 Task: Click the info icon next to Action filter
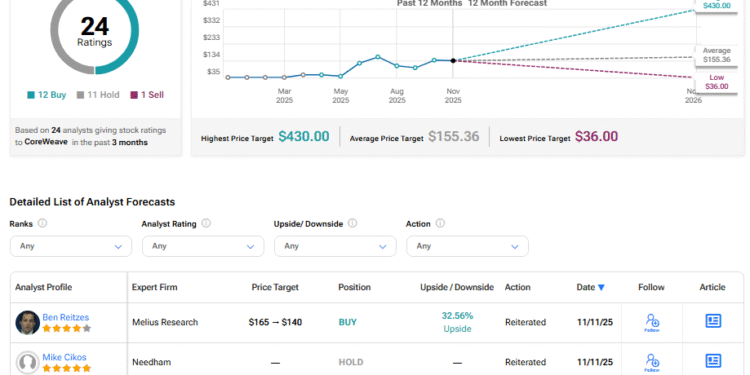[440, 223]
